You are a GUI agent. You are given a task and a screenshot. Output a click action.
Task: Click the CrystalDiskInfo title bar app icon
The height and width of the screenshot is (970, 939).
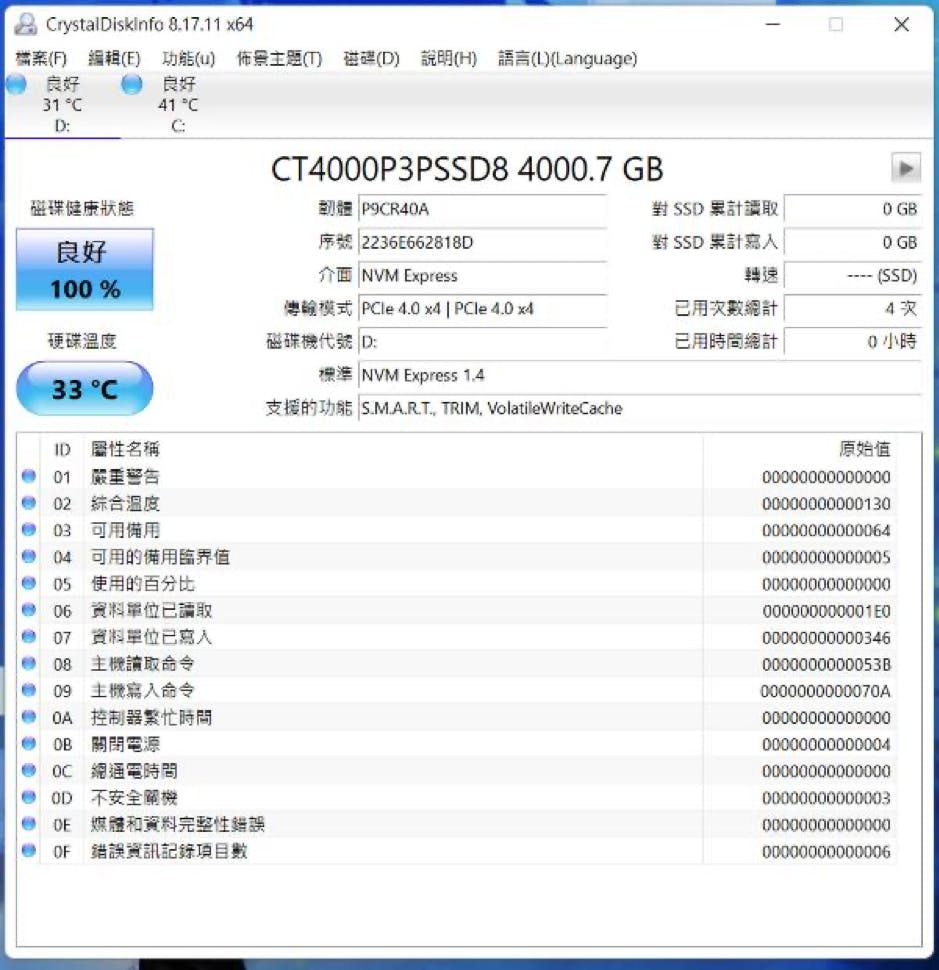(x=26, y=24)
